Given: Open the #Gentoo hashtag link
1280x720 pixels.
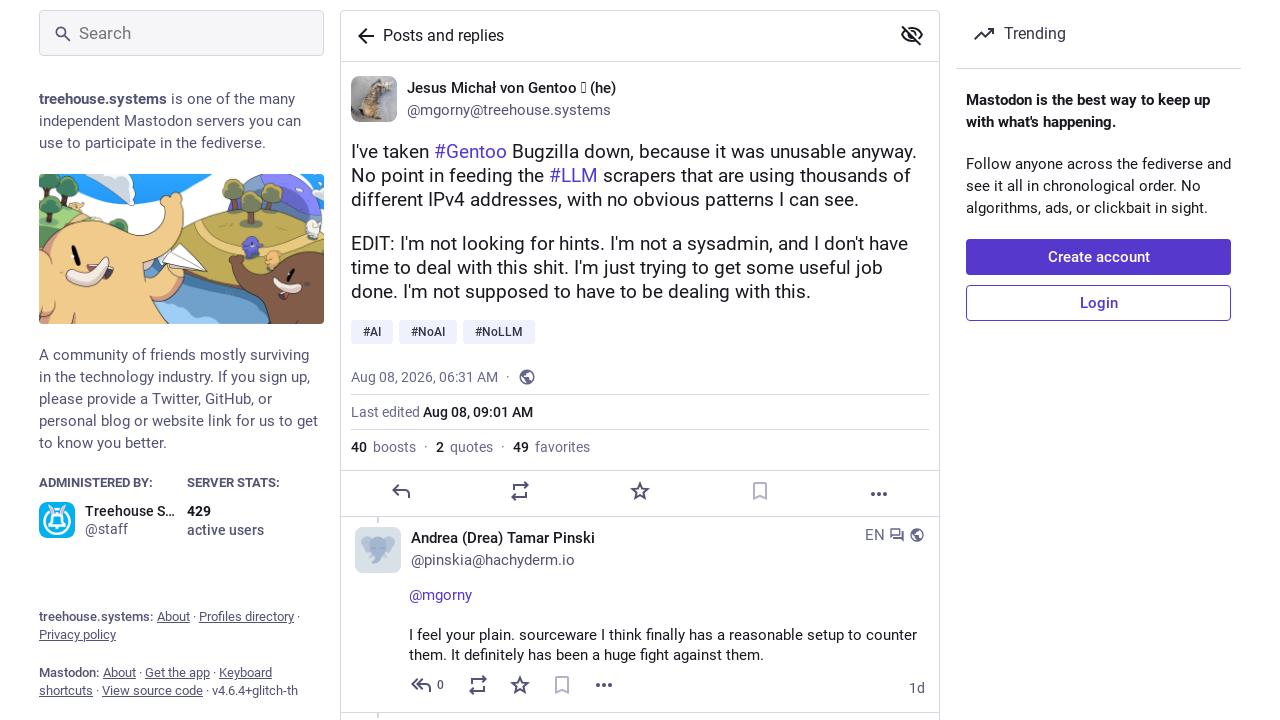Looking at the screenshot, I should point(470,152).
